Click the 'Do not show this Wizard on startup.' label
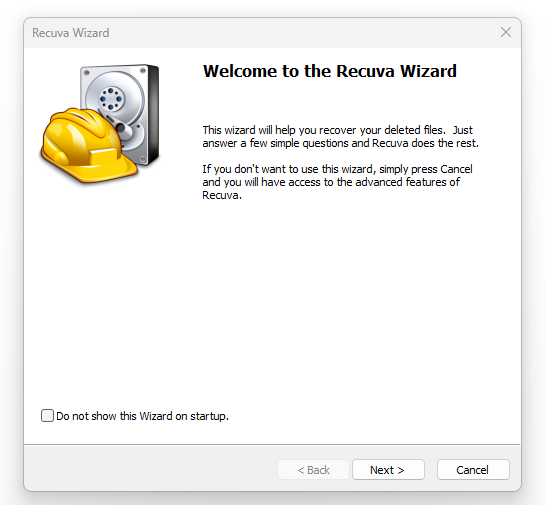 [143, 416]
